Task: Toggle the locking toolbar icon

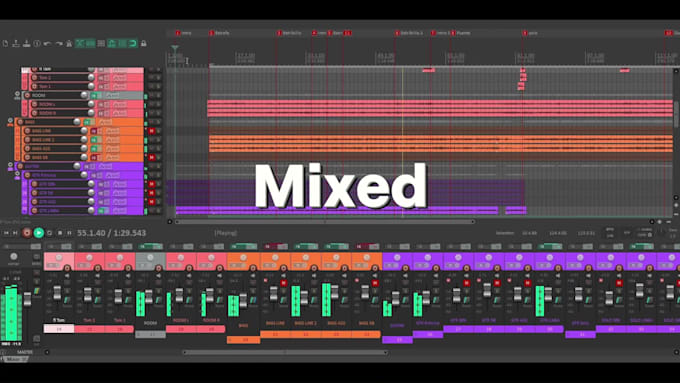Action: click(144, 43)
